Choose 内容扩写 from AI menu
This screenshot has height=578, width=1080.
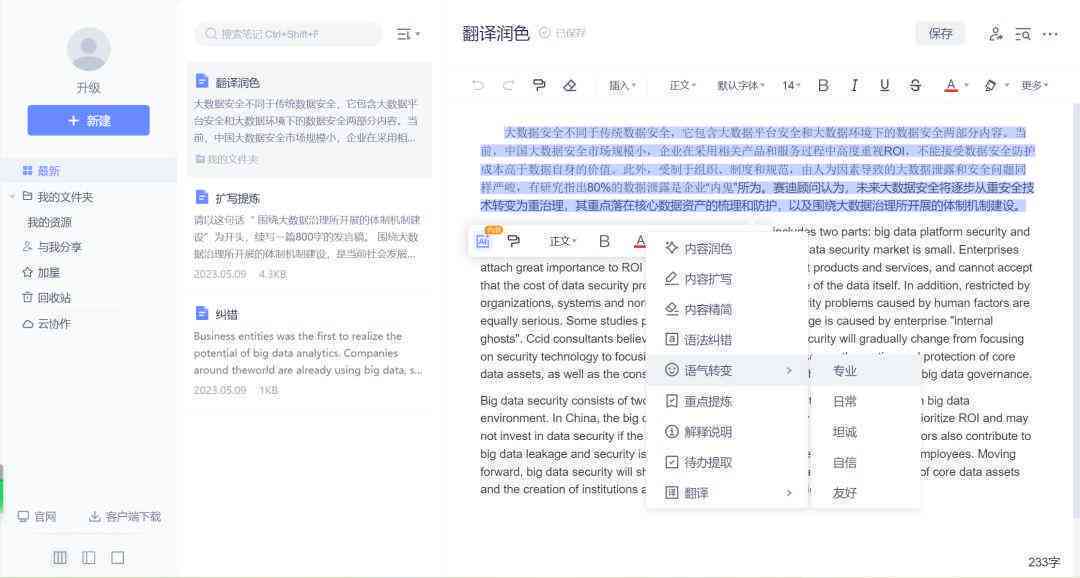[x=727, y=279]
